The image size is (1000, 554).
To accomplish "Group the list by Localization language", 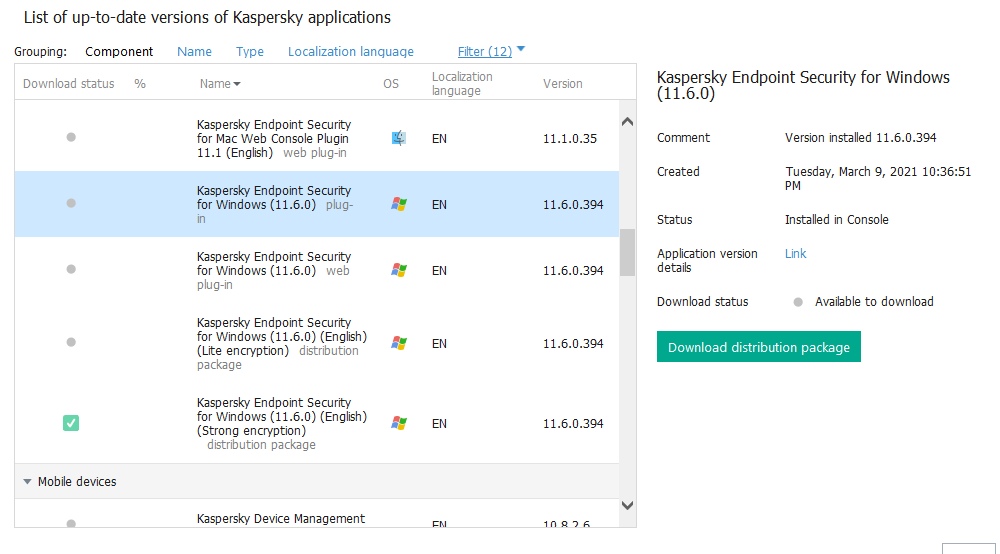I will pos(350,51).
